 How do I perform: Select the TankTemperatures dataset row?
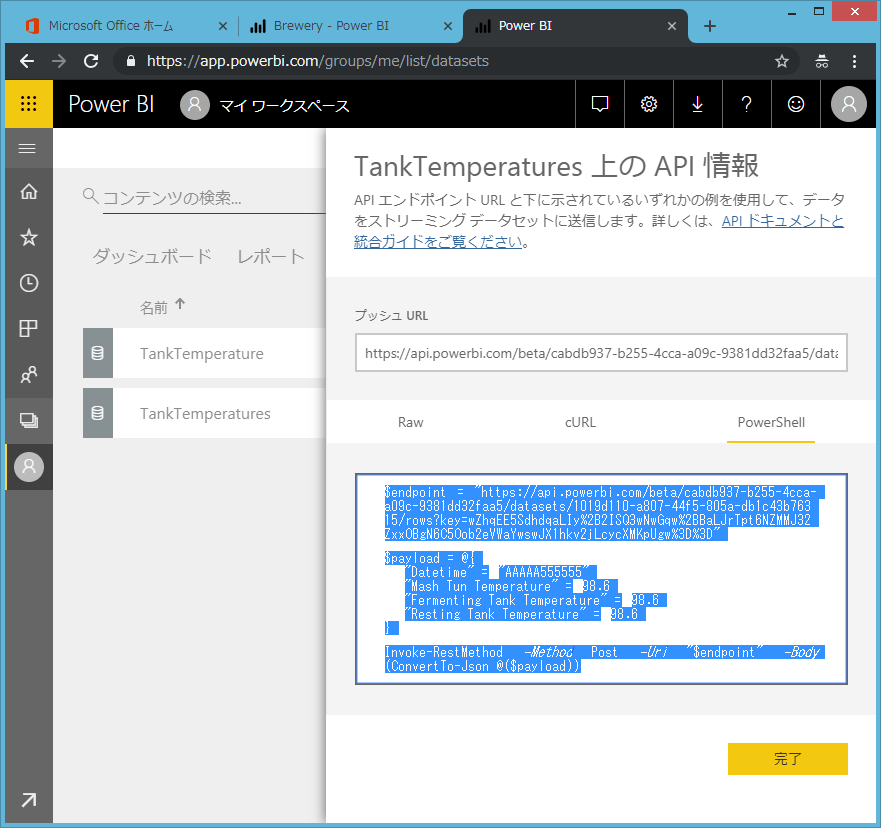(x=205, y=413)
